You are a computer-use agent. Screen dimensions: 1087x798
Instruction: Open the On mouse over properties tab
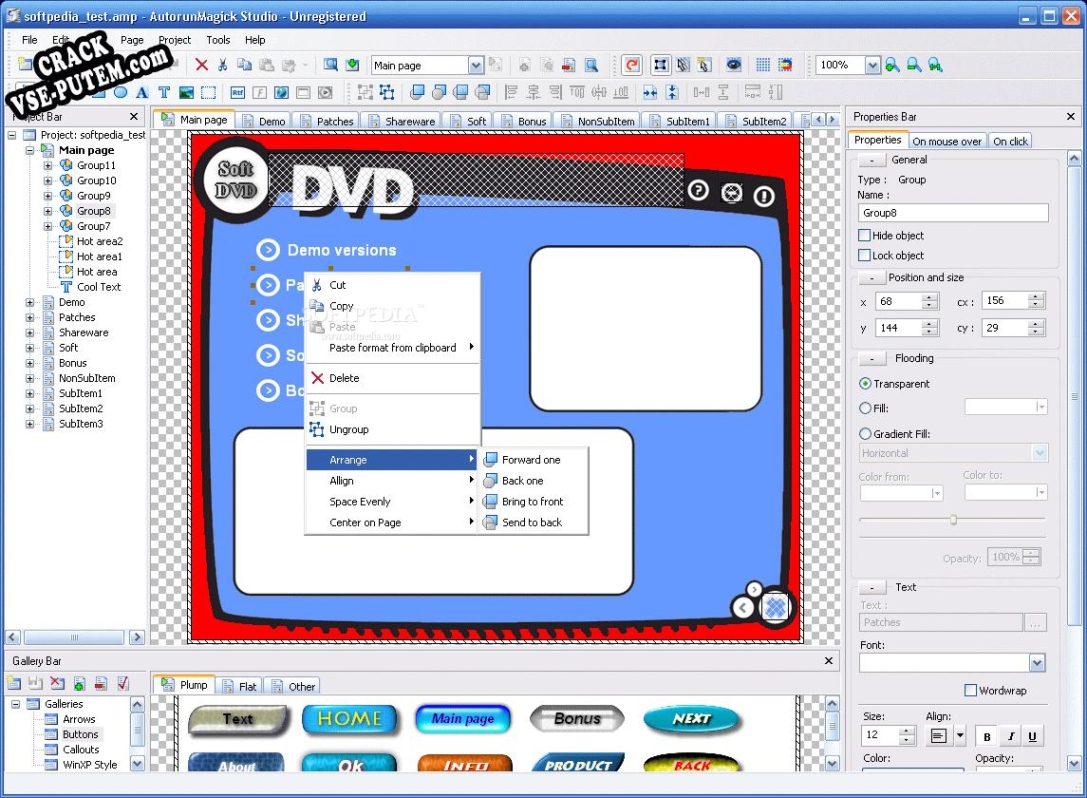(x=946, y=141)
